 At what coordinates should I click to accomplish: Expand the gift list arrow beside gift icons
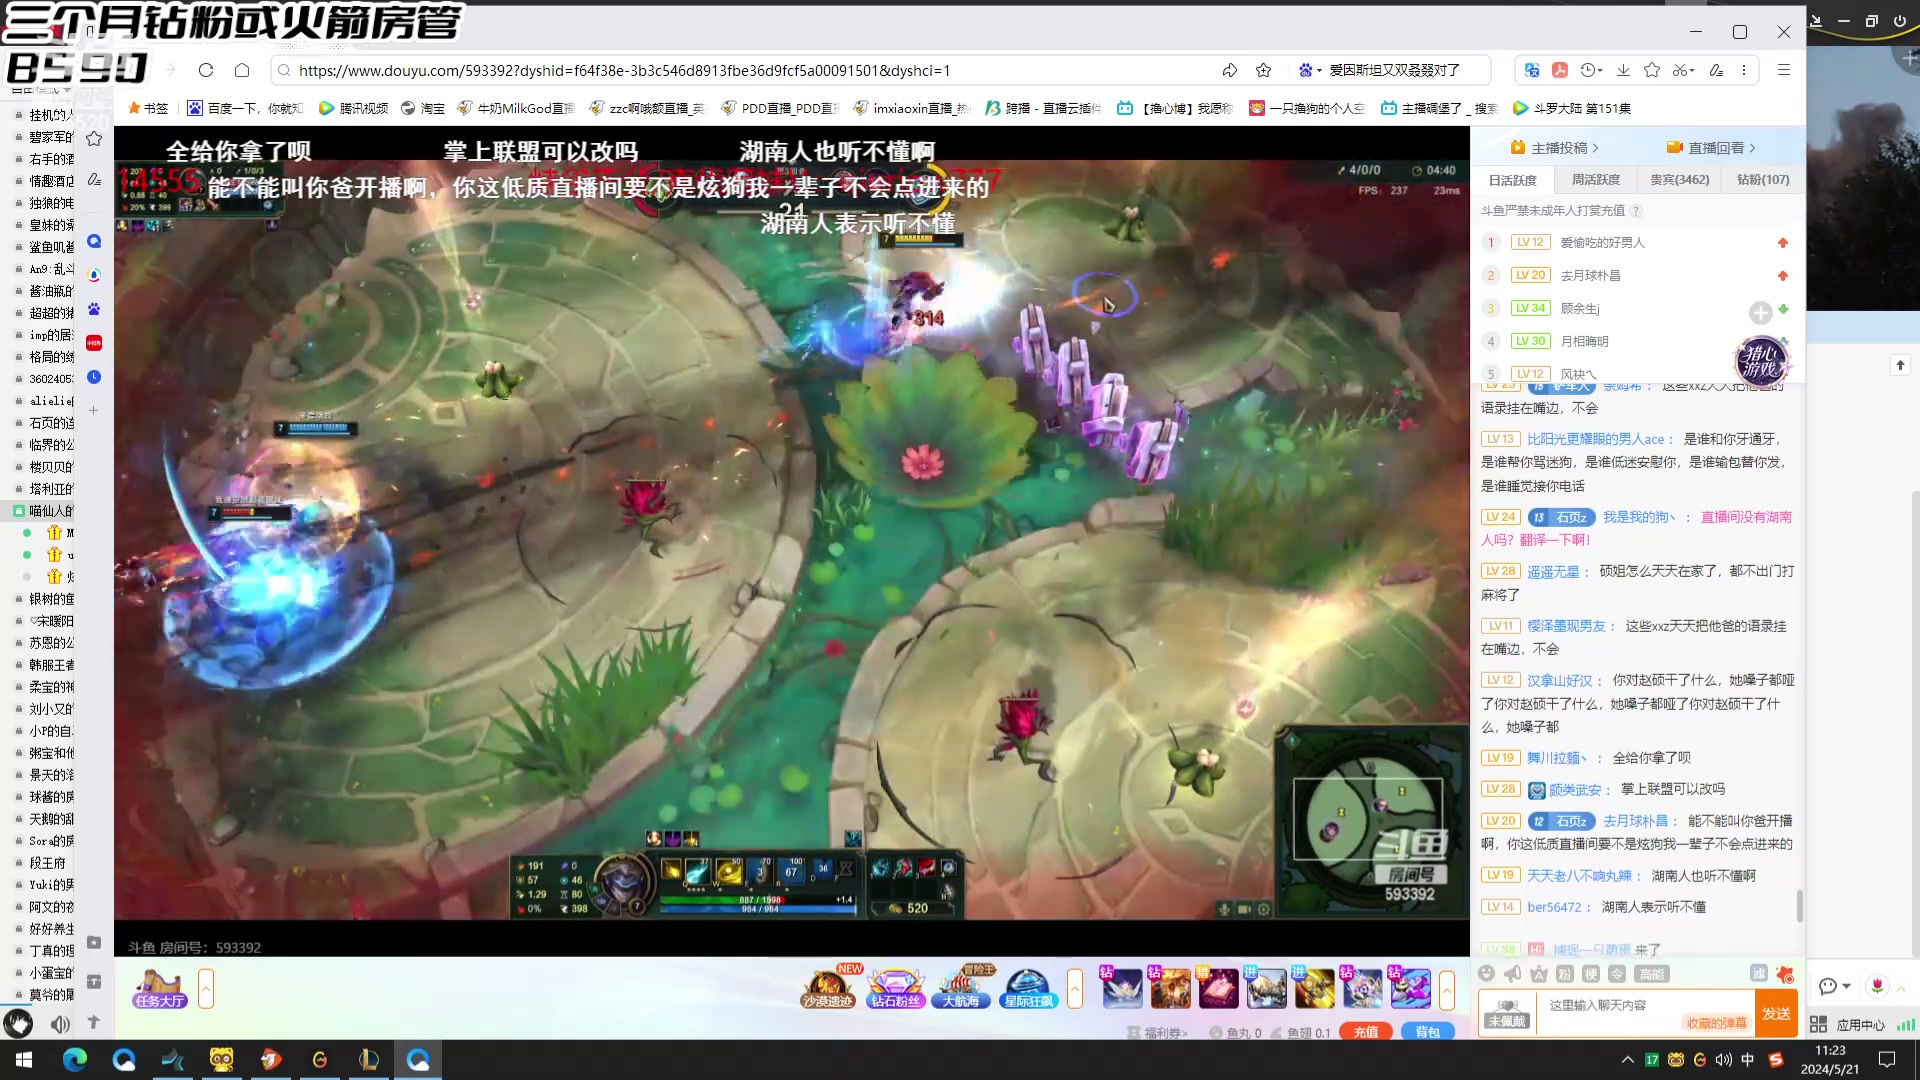[x=1446, y=989]
